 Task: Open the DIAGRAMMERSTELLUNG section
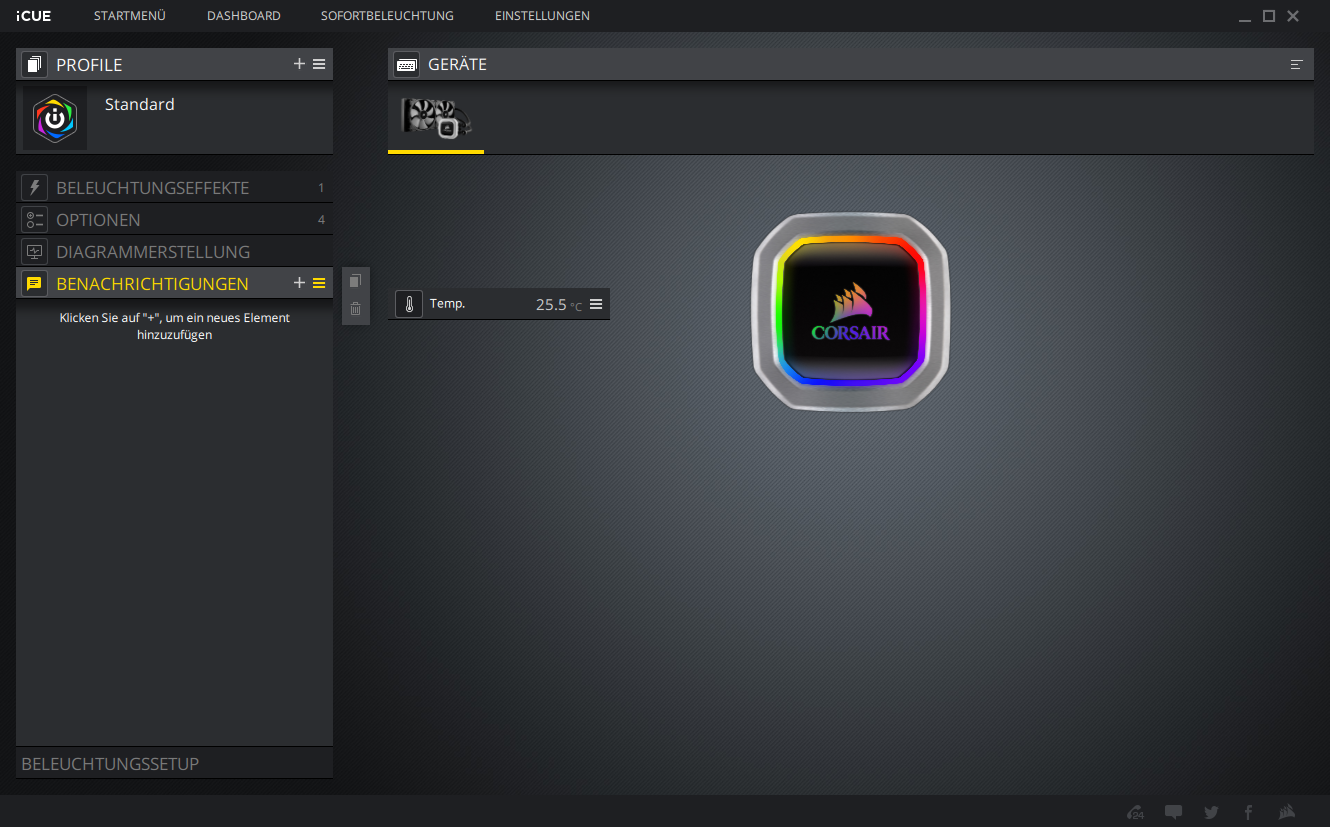point(174,251)
